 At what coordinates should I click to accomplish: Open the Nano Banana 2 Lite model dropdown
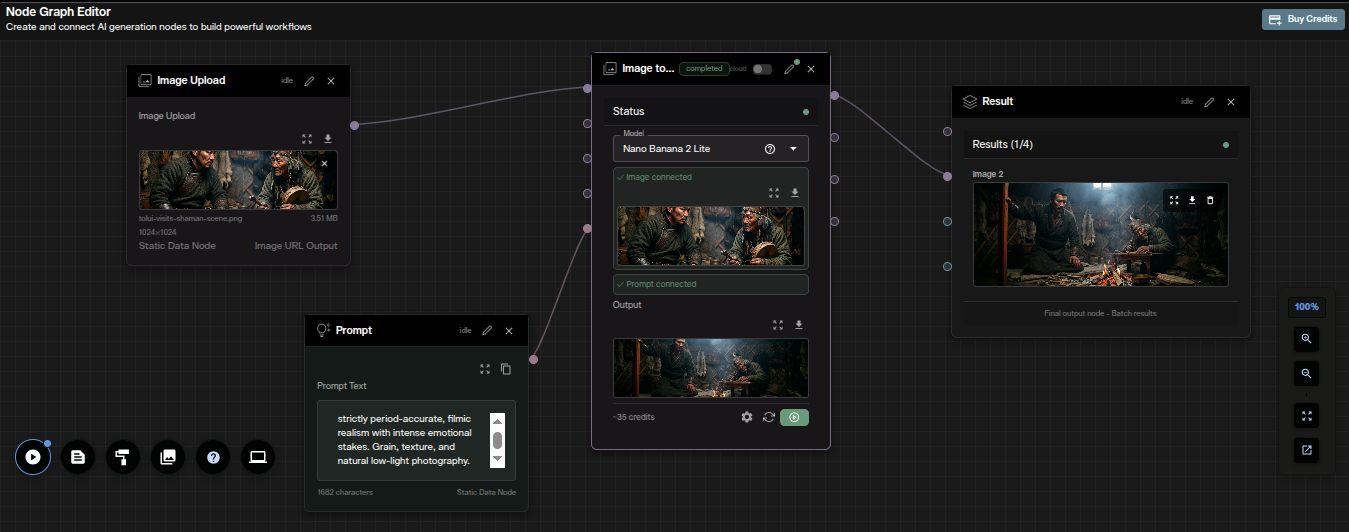pos(710,149)
